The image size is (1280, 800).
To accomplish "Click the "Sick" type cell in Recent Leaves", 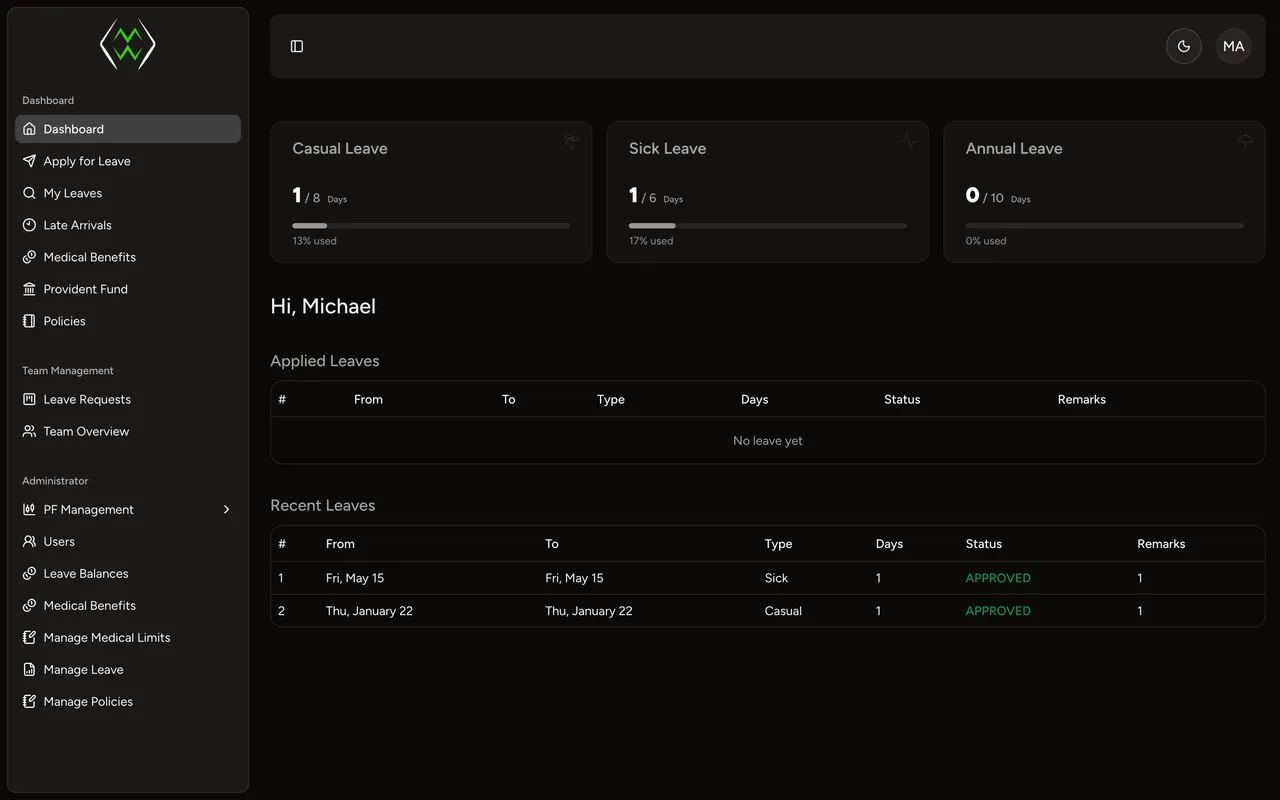I will click(776, 578).
